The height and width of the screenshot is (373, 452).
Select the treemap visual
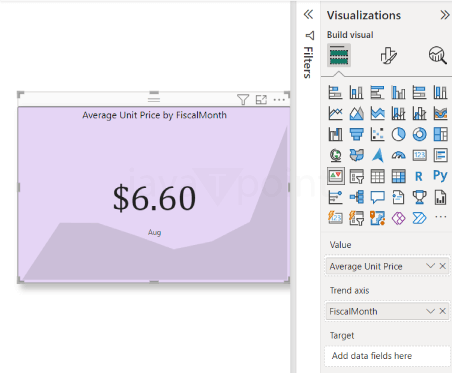point(440,134)
